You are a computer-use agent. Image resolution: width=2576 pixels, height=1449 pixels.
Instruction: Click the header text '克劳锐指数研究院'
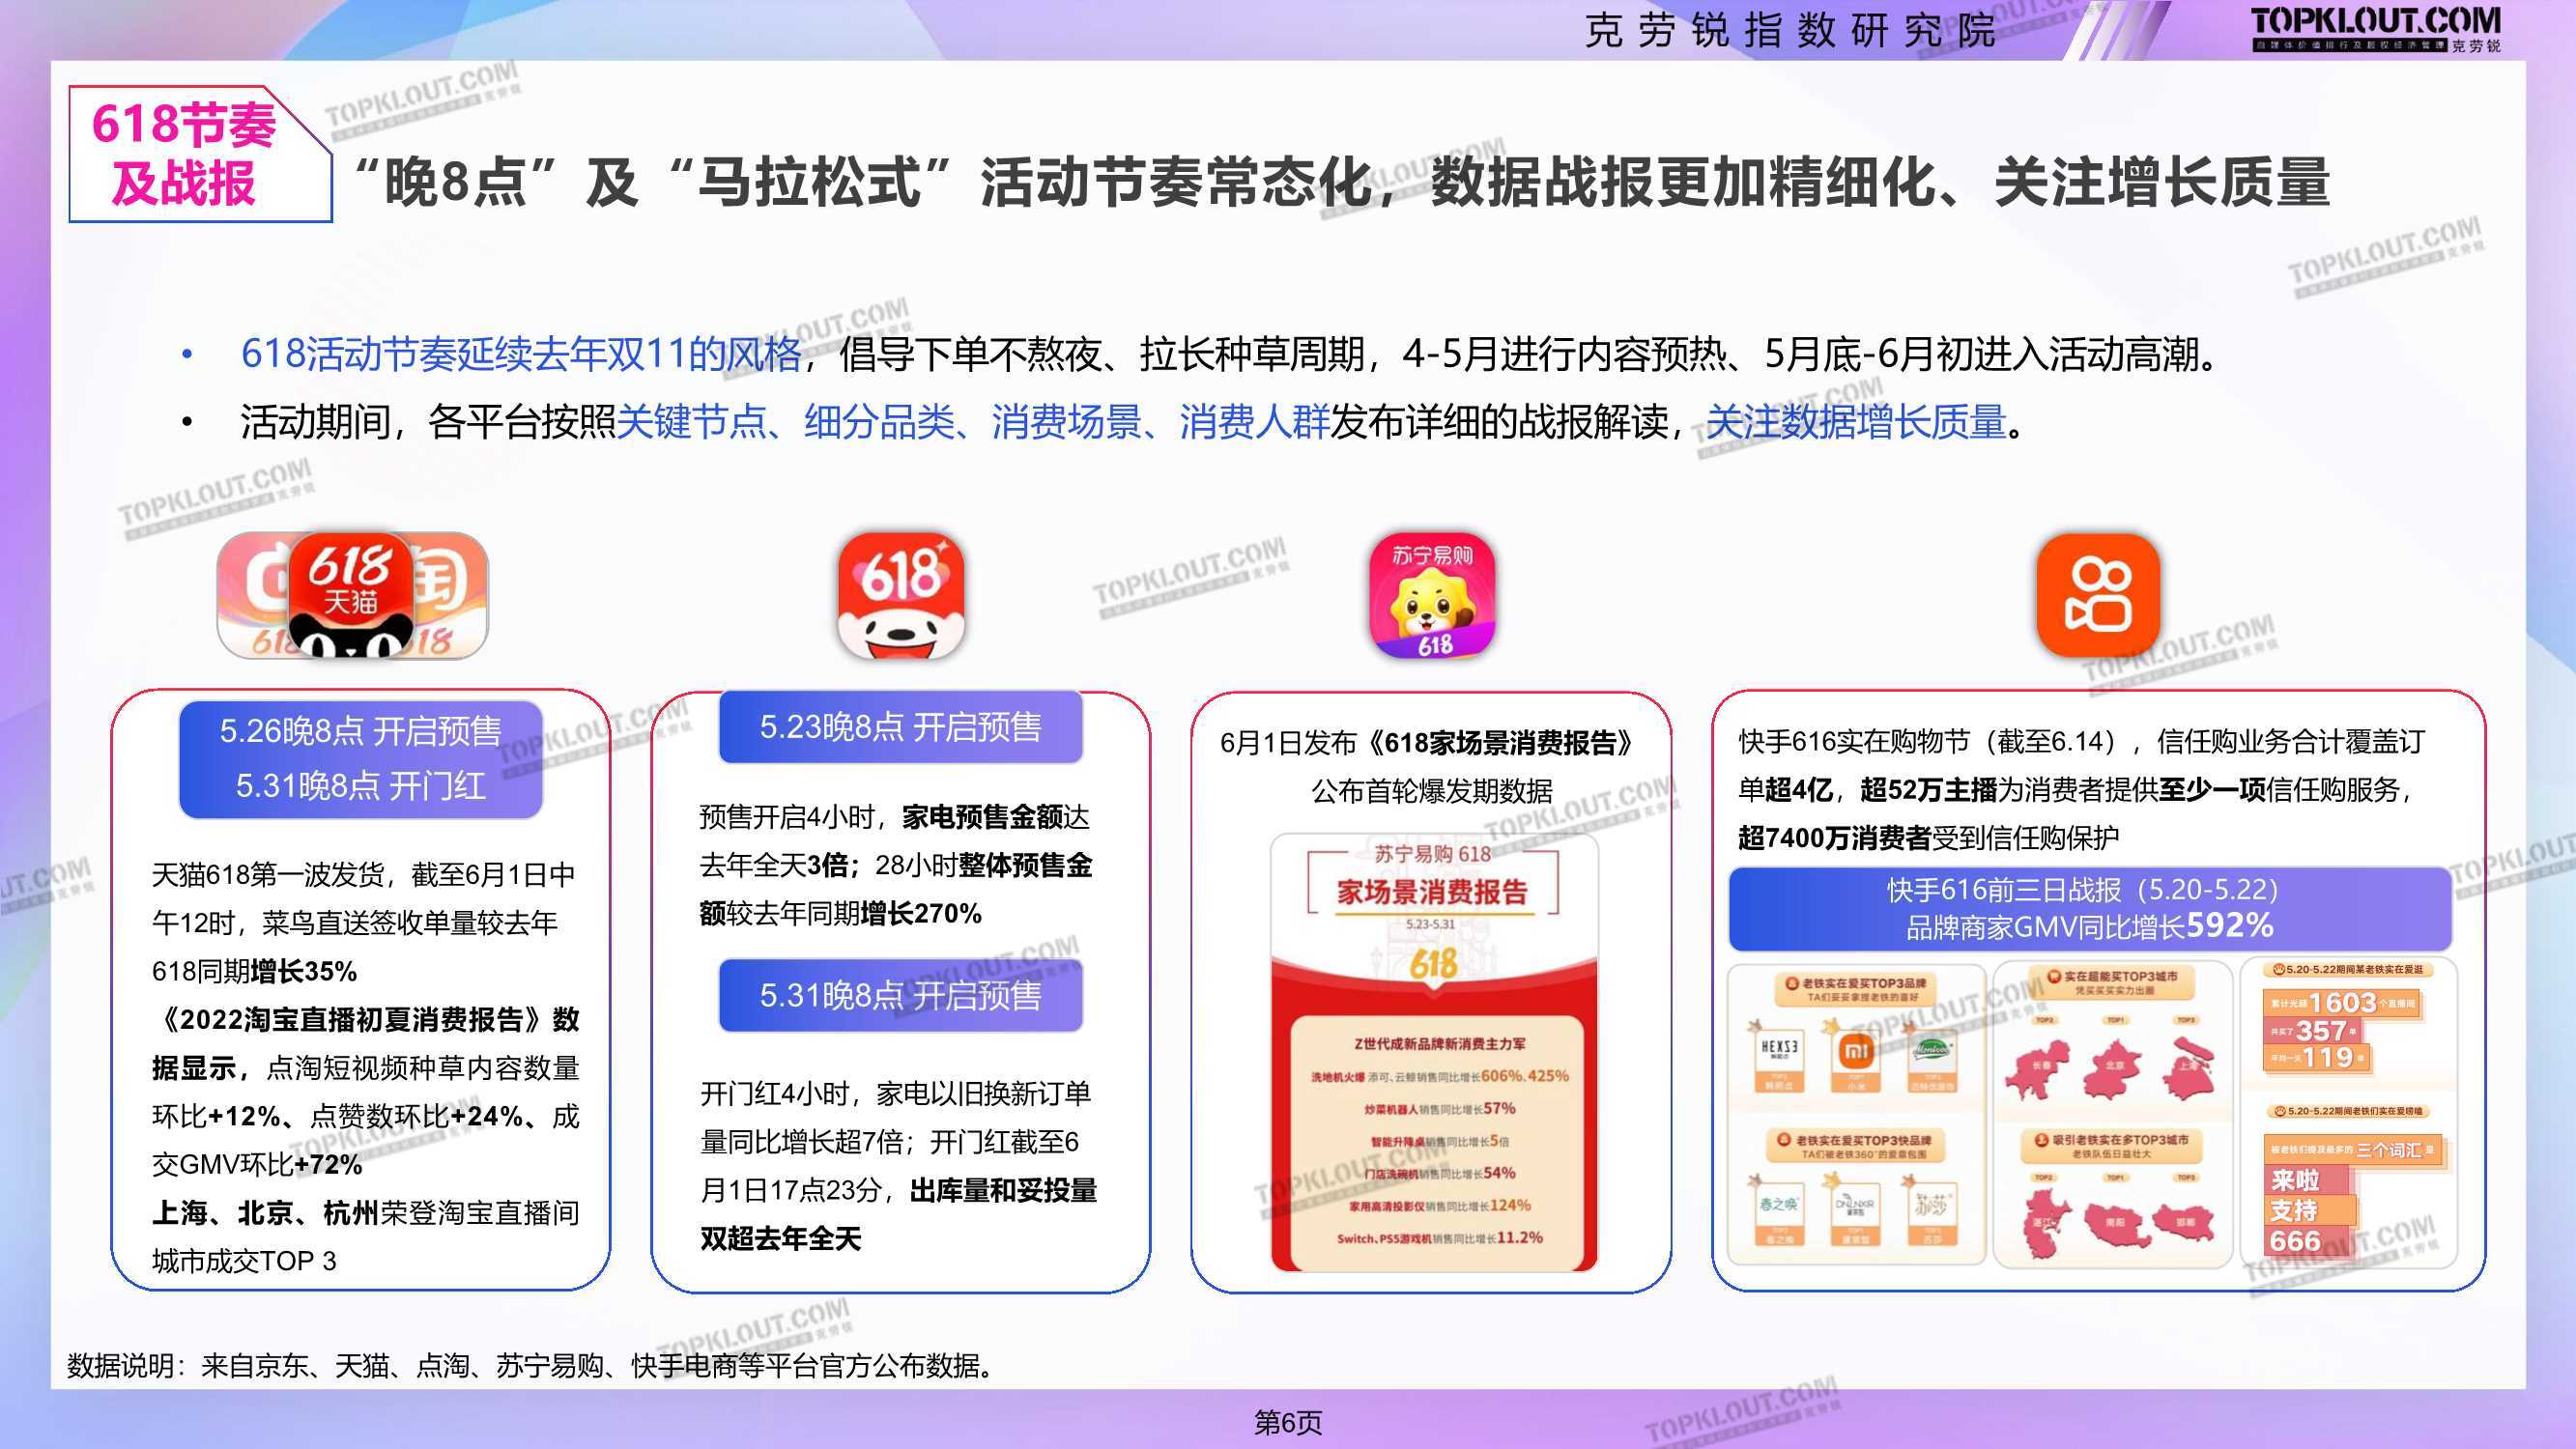tap(1790, 30)
